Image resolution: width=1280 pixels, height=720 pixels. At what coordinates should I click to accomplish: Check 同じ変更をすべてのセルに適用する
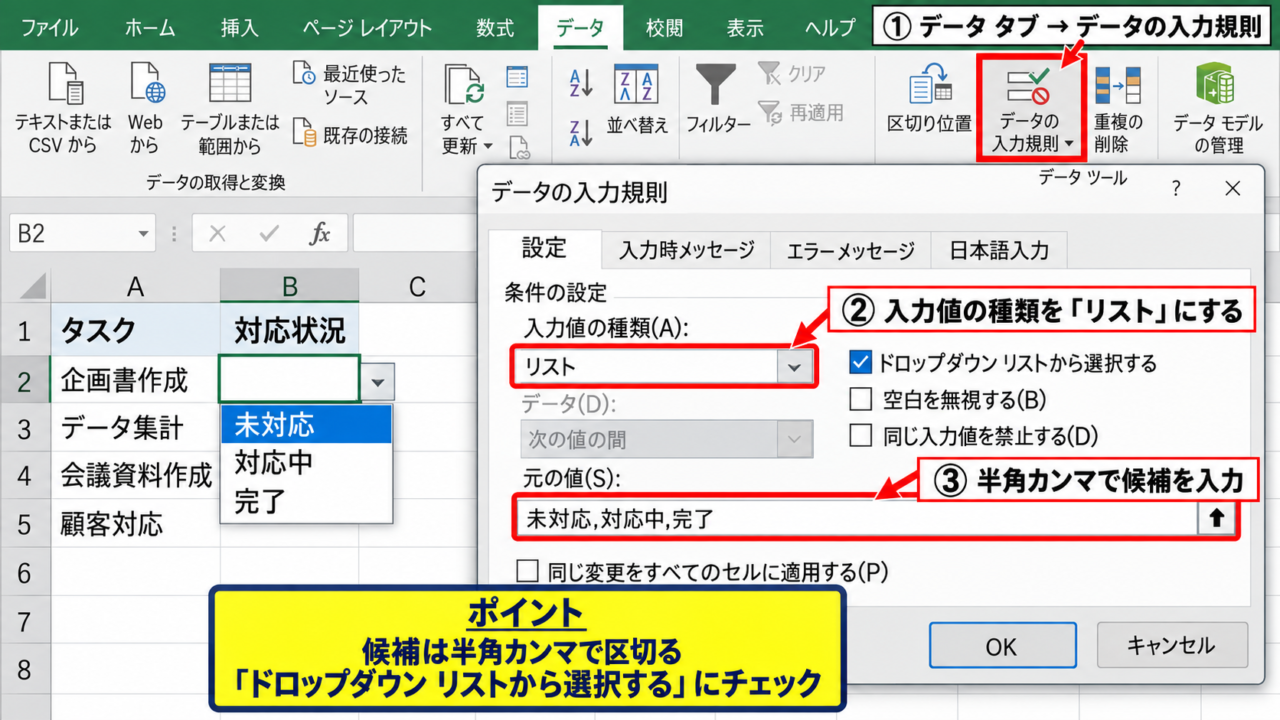coord(528,572)
